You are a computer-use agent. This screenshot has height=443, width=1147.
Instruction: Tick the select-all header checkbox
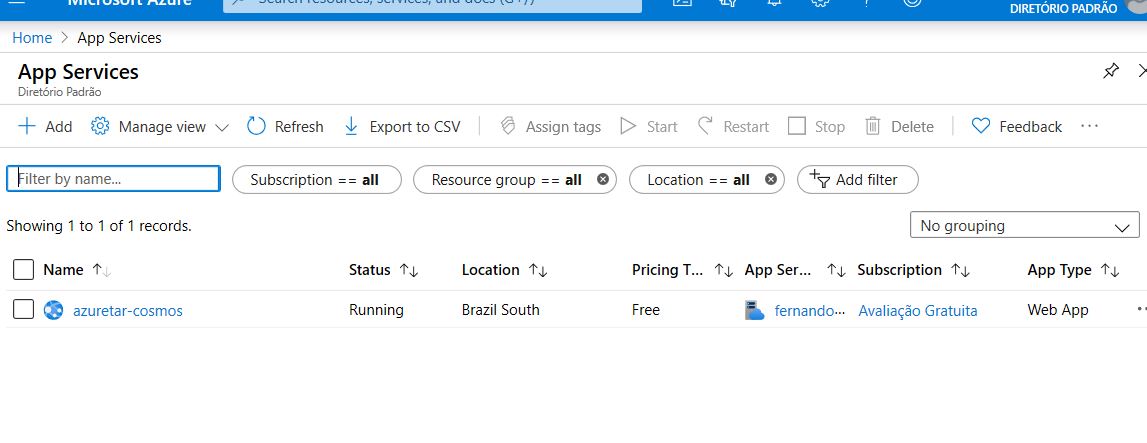(x=23, y=270)
